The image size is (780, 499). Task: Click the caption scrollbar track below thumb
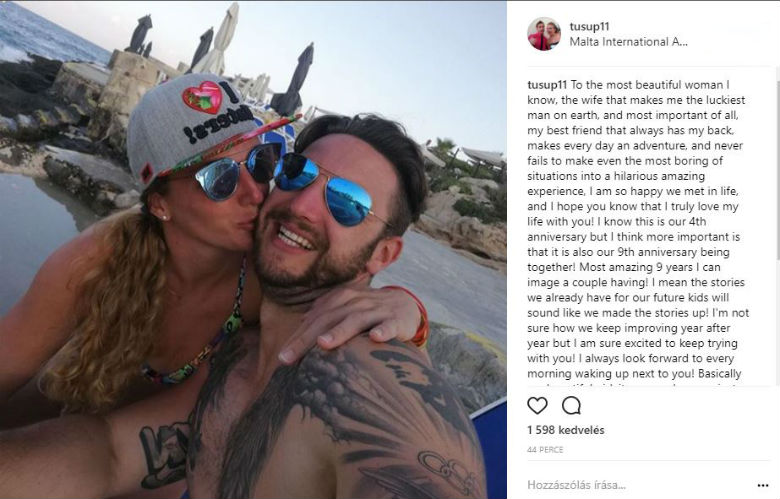tap(778, 323)
